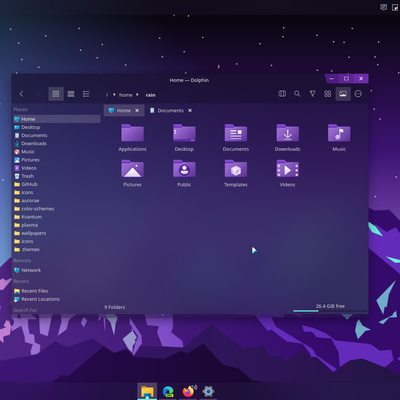
Task: Open Documents in Places sidebar
Action: 57,135
